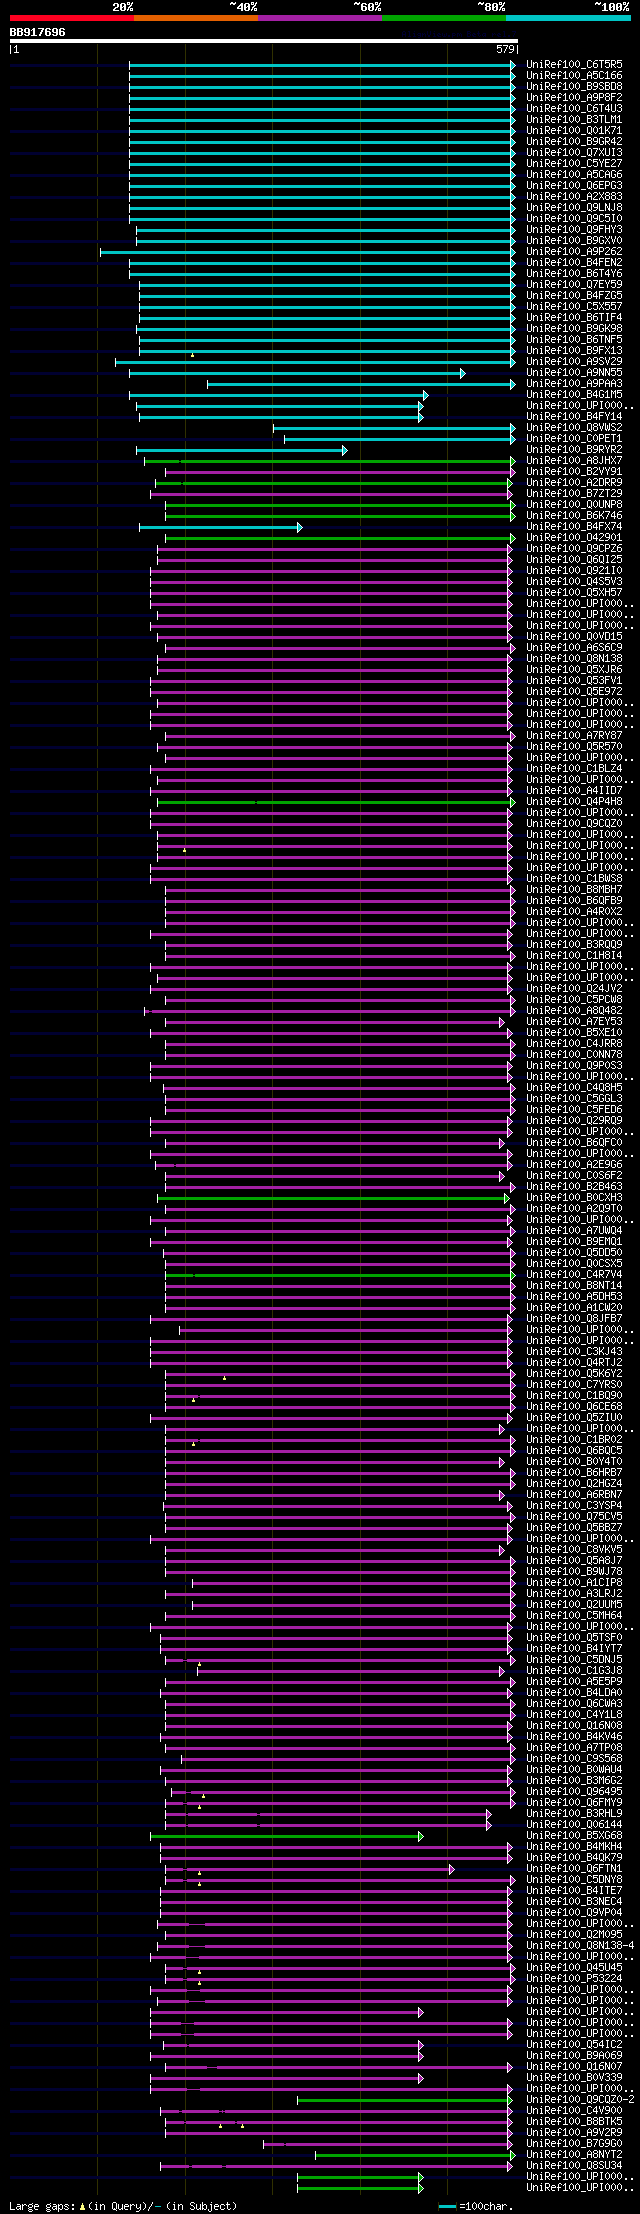
Task: Open hit UniRef100_Q01K71
Action: [574, 131]
